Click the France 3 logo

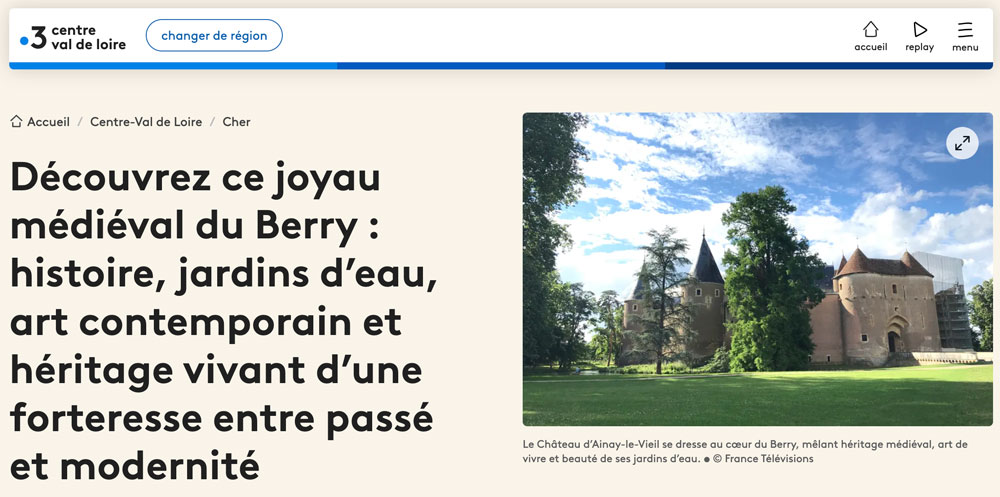pos(35,37)
